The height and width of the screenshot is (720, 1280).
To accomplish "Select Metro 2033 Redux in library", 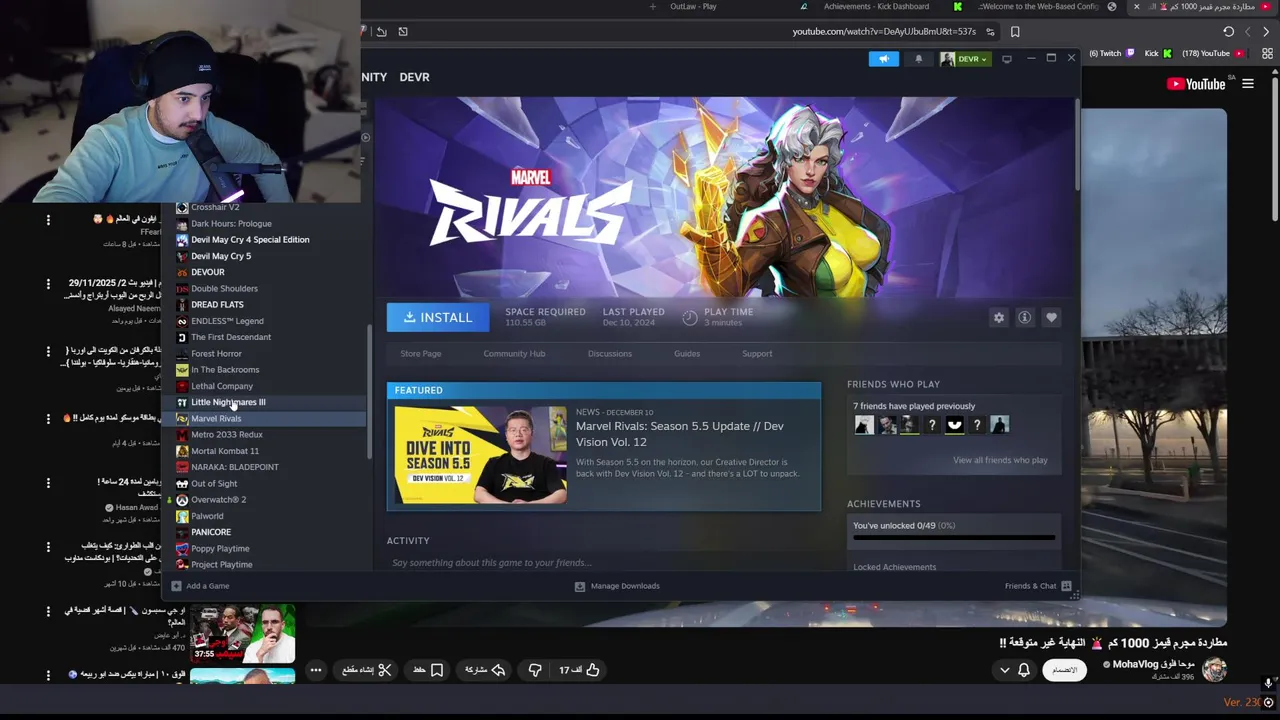I will coord(227,435).
